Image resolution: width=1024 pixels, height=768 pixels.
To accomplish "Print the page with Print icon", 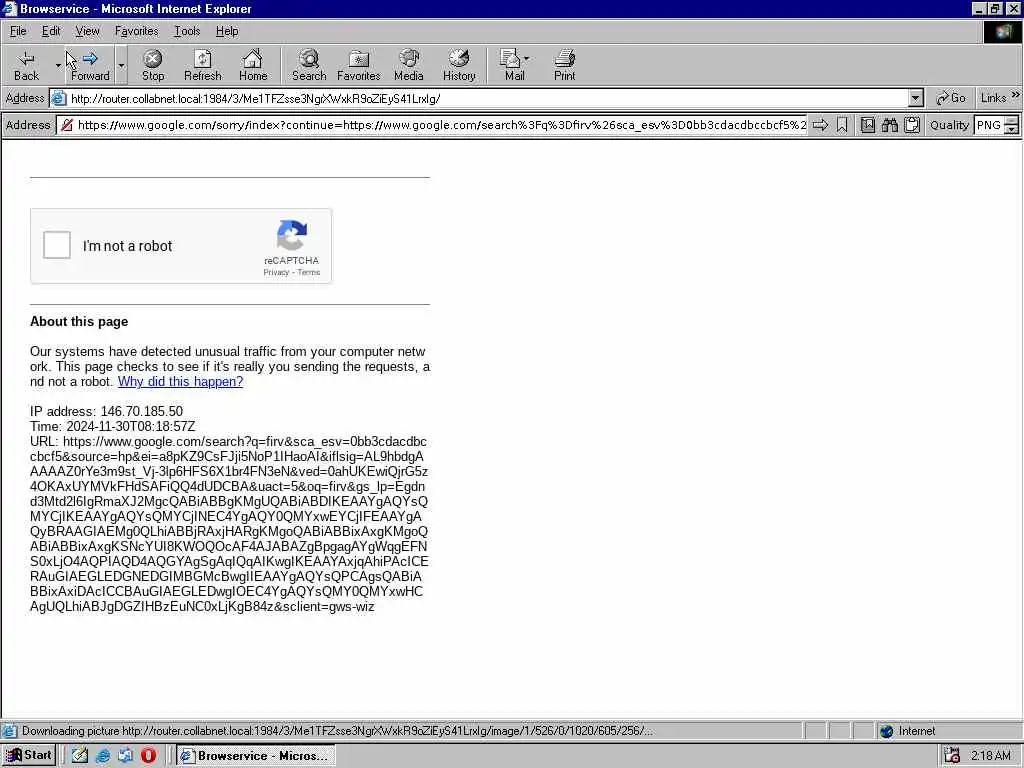I will coord(564,65).
